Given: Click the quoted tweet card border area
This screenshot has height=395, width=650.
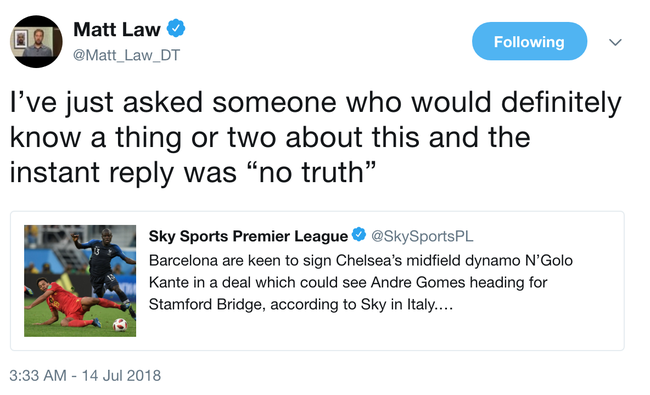Looking at the screenshot, I should coord(317,281).
